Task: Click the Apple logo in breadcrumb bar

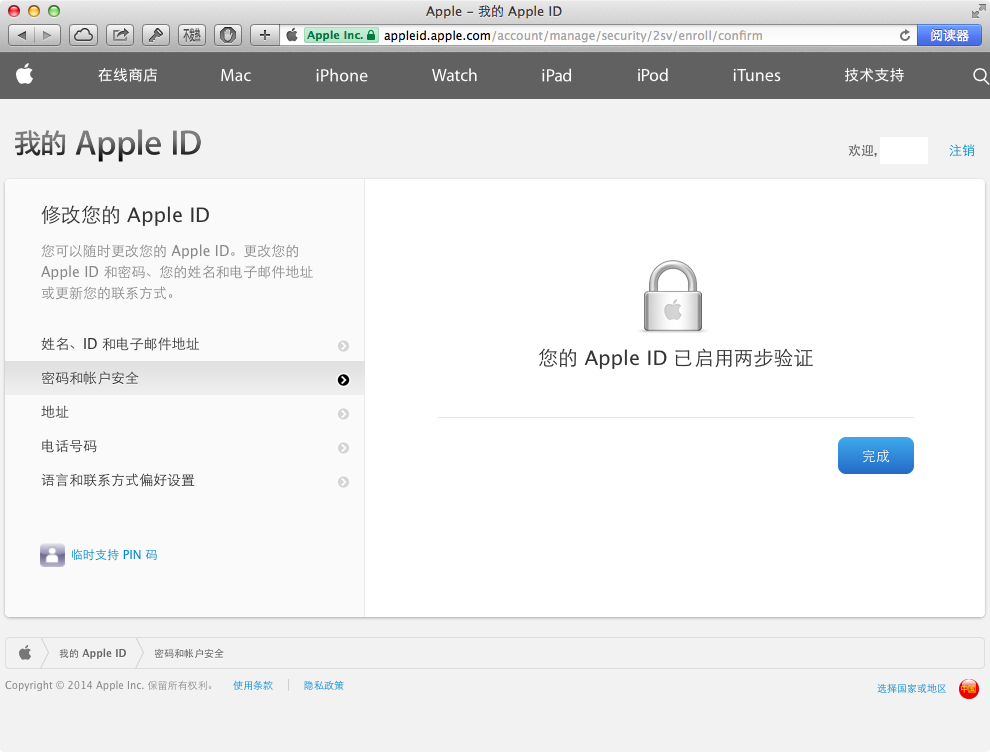Action: click(x=25, y=653)
